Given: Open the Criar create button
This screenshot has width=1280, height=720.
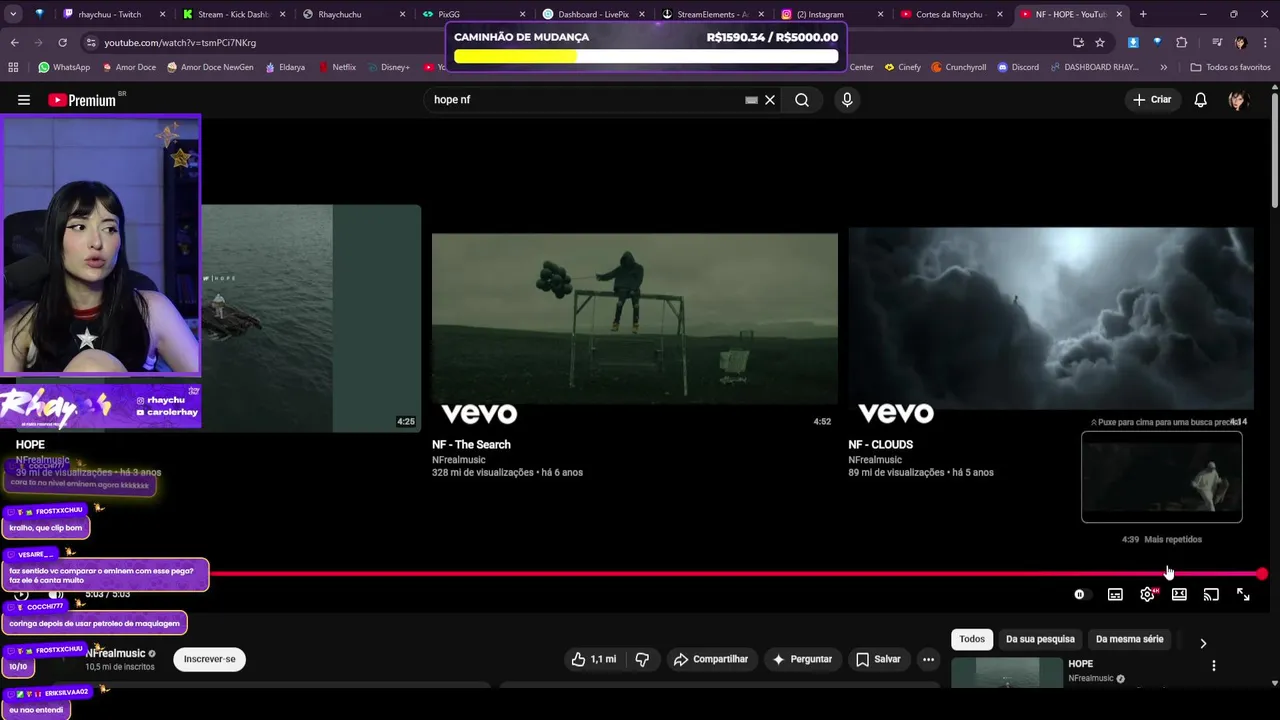Looking at the screenshot, I should tap(1152, 100).
